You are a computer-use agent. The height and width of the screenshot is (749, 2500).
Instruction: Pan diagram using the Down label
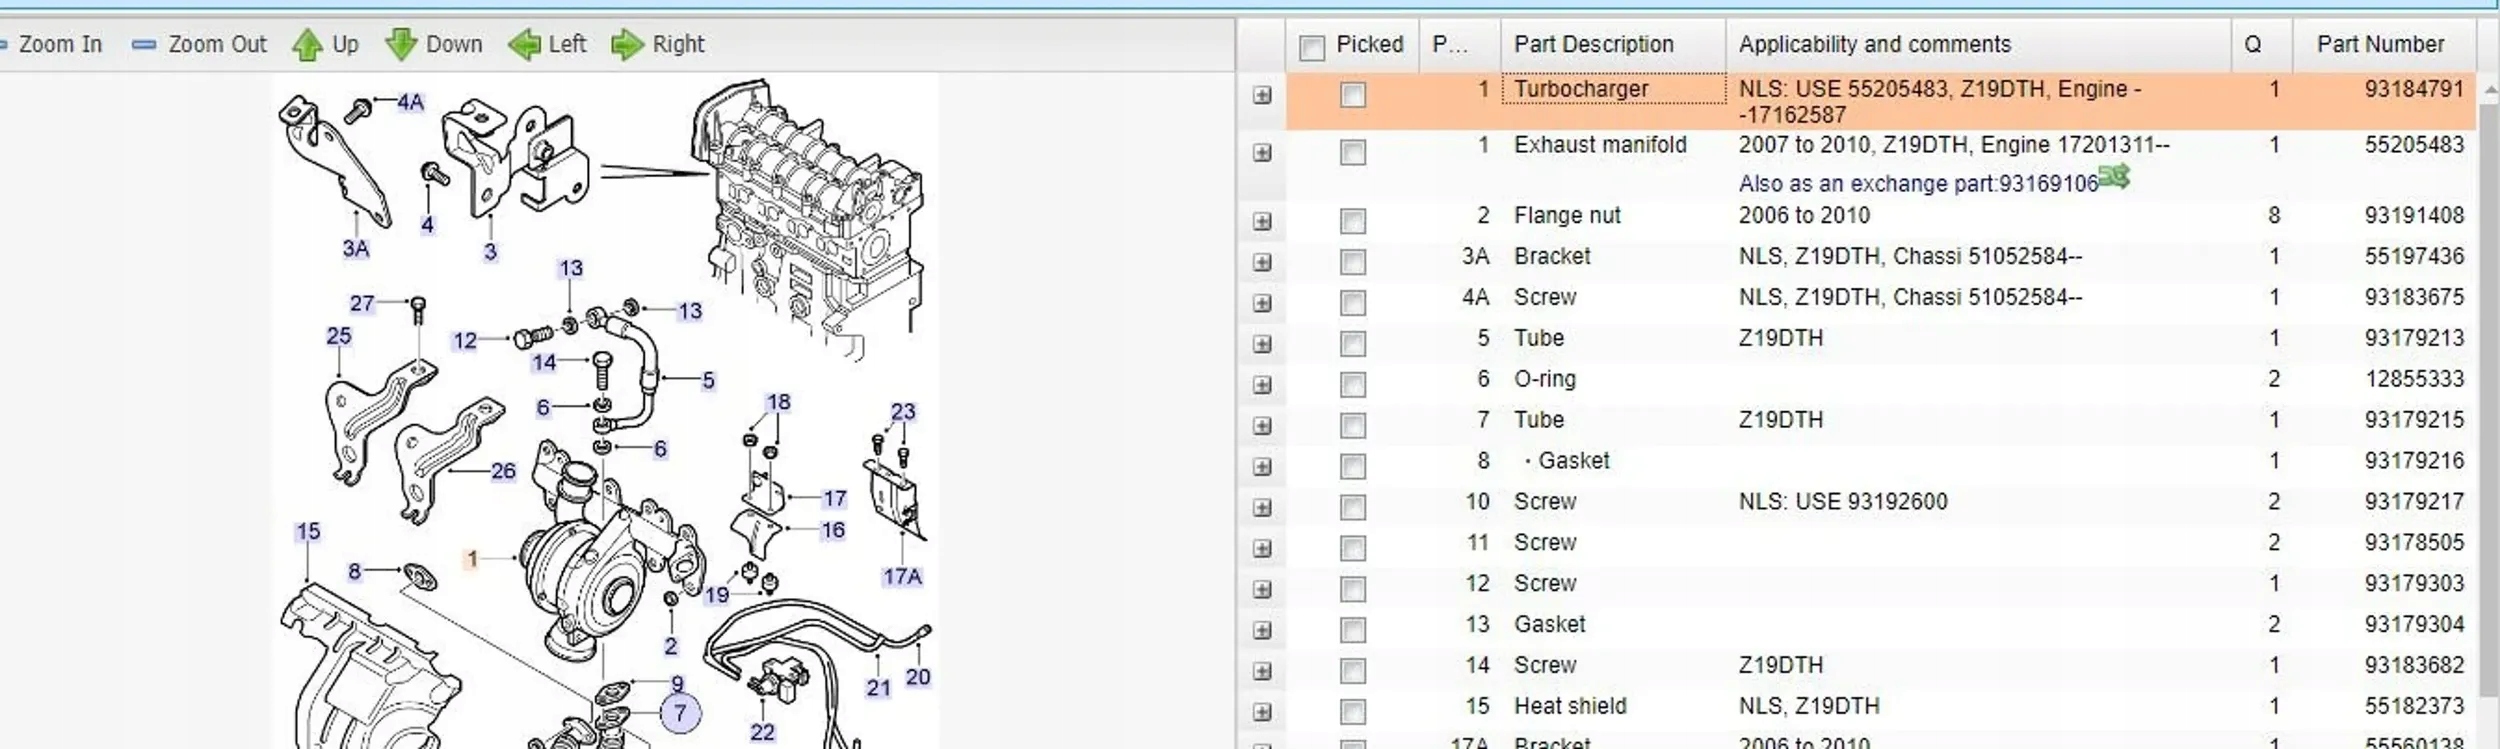pyautogui.click(x=454, y=45)
